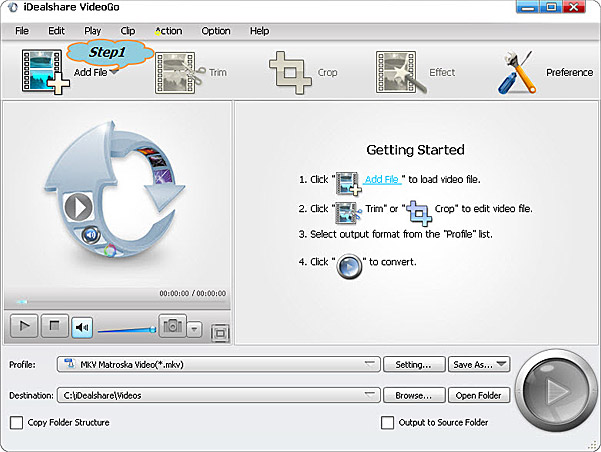Screen dimensions: 601x452
Task: Click the play button under preview
Action: (24, 326)
